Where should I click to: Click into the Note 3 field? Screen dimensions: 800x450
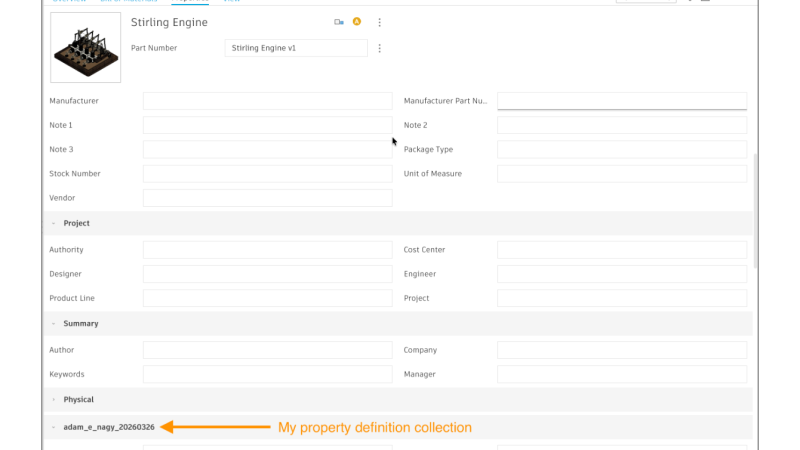tap(267, 149)
